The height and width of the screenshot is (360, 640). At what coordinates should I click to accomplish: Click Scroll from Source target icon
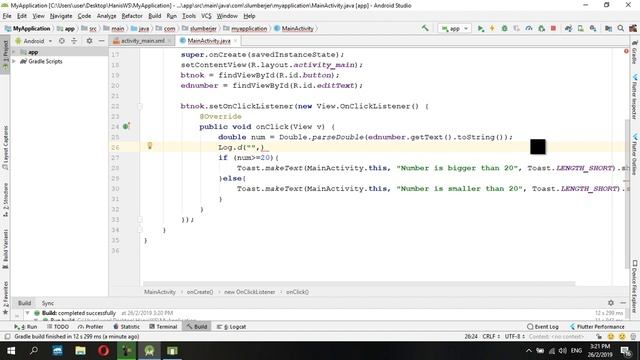62,41
